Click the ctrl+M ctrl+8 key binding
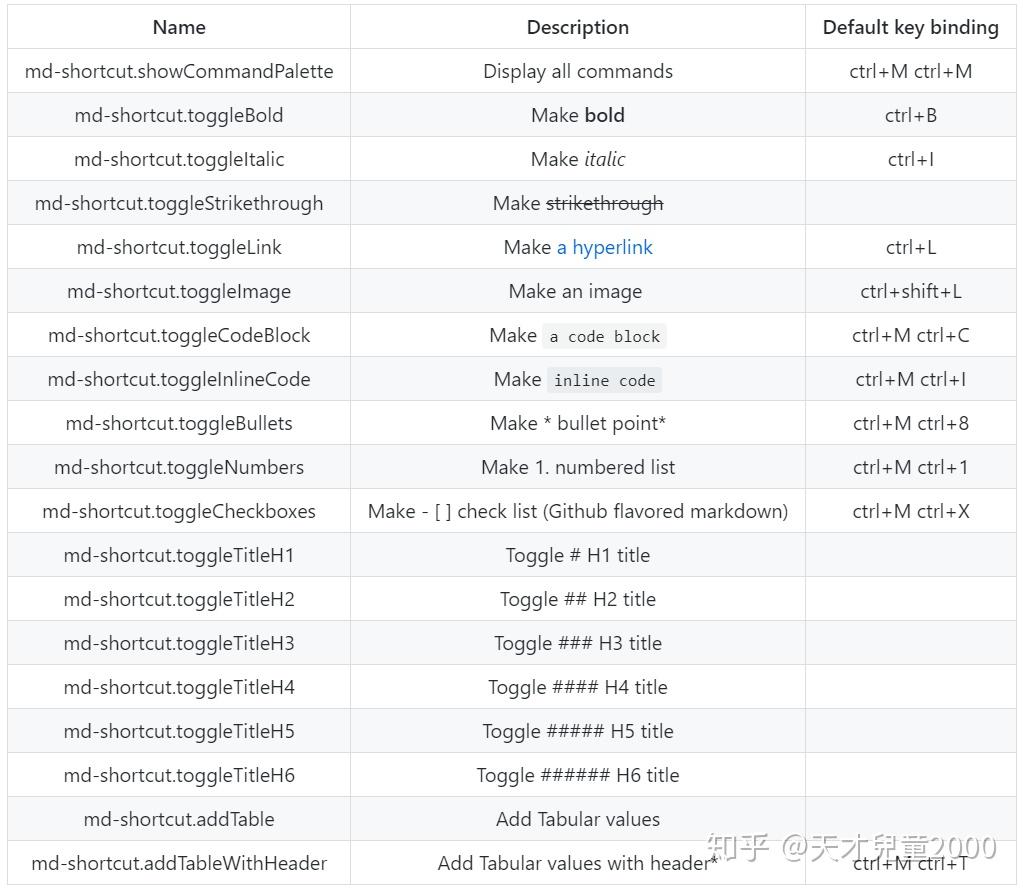This screenshot has width=1023, height=891. [910, 423]
